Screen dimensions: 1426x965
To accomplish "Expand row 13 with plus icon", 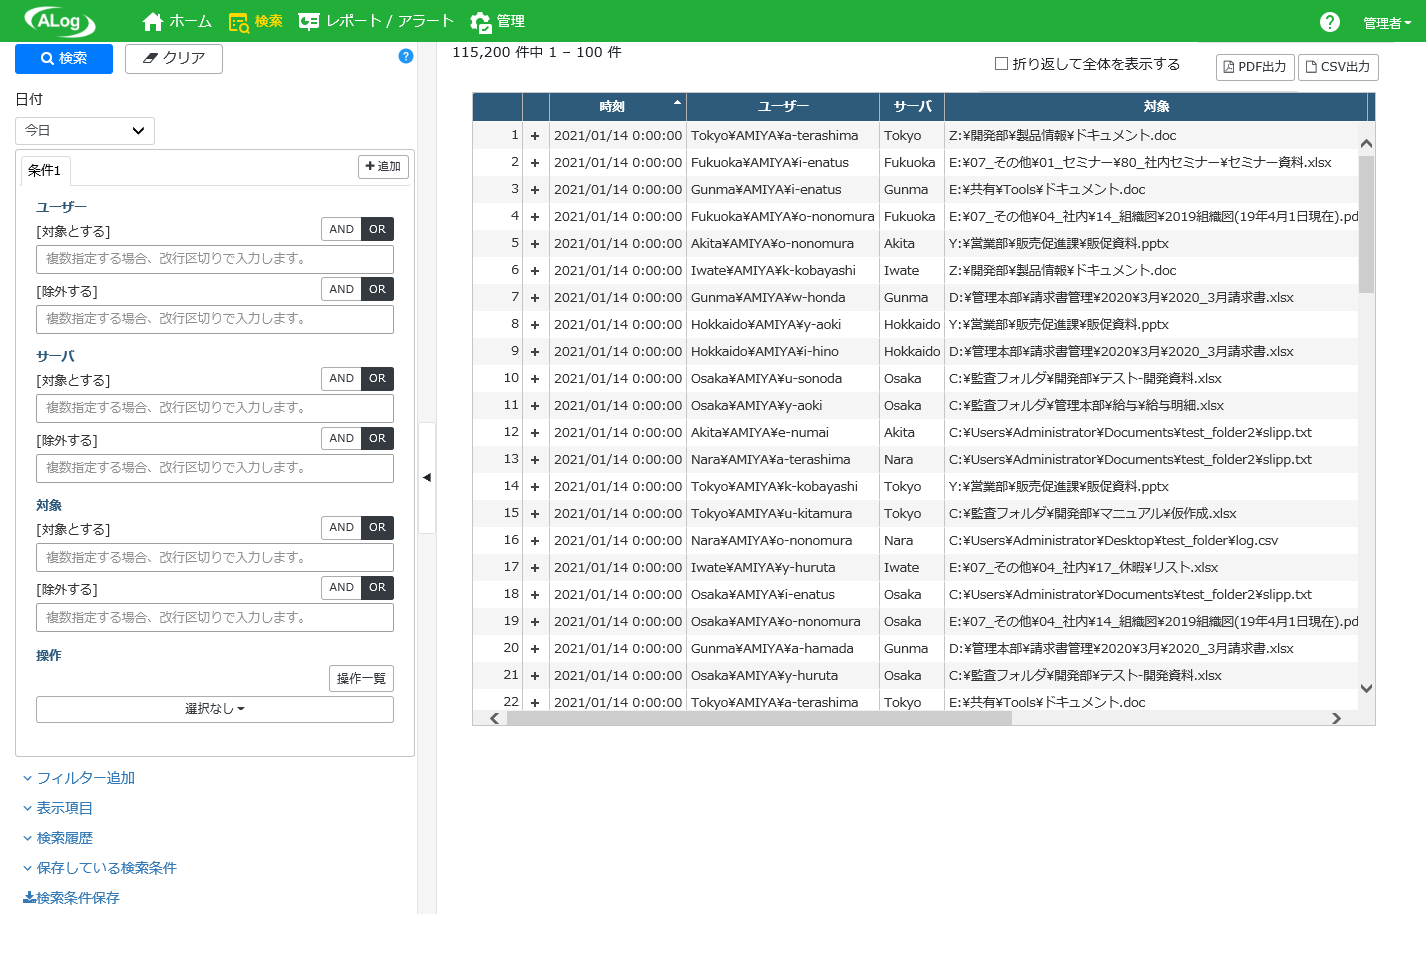I will coord(535,460).
